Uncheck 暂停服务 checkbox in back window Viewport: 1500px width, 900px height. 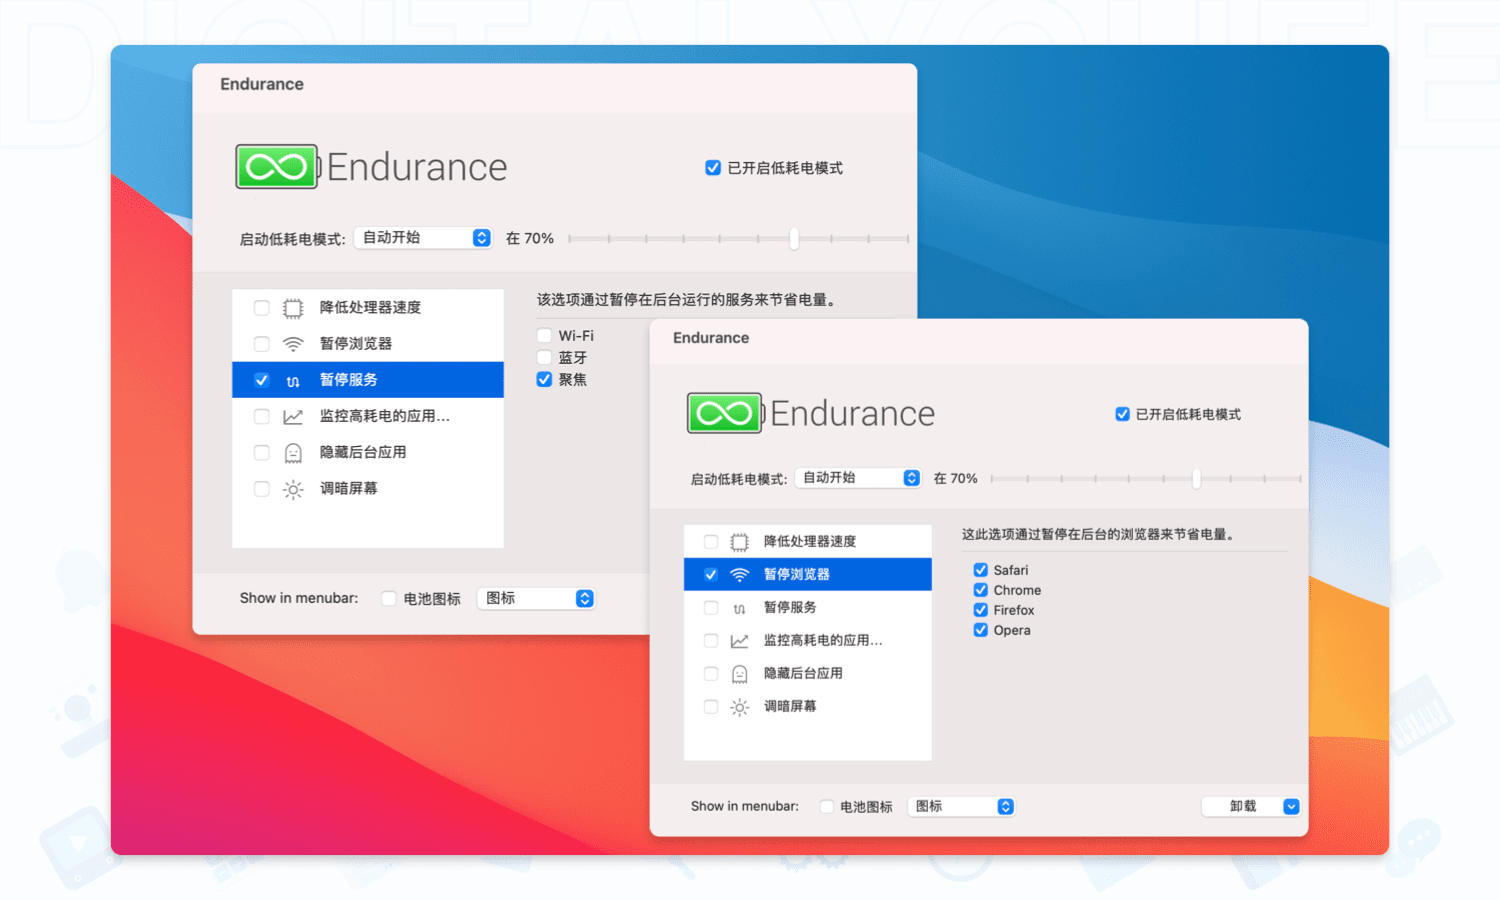(x=261, y=380)
